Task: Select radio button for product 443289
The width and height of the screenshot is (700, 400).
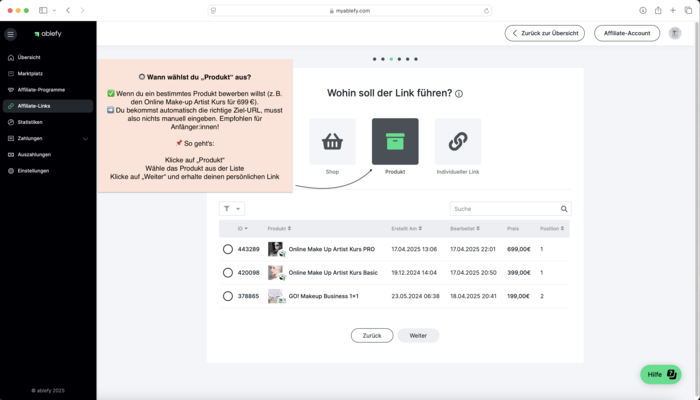Action: pos(228,249)
